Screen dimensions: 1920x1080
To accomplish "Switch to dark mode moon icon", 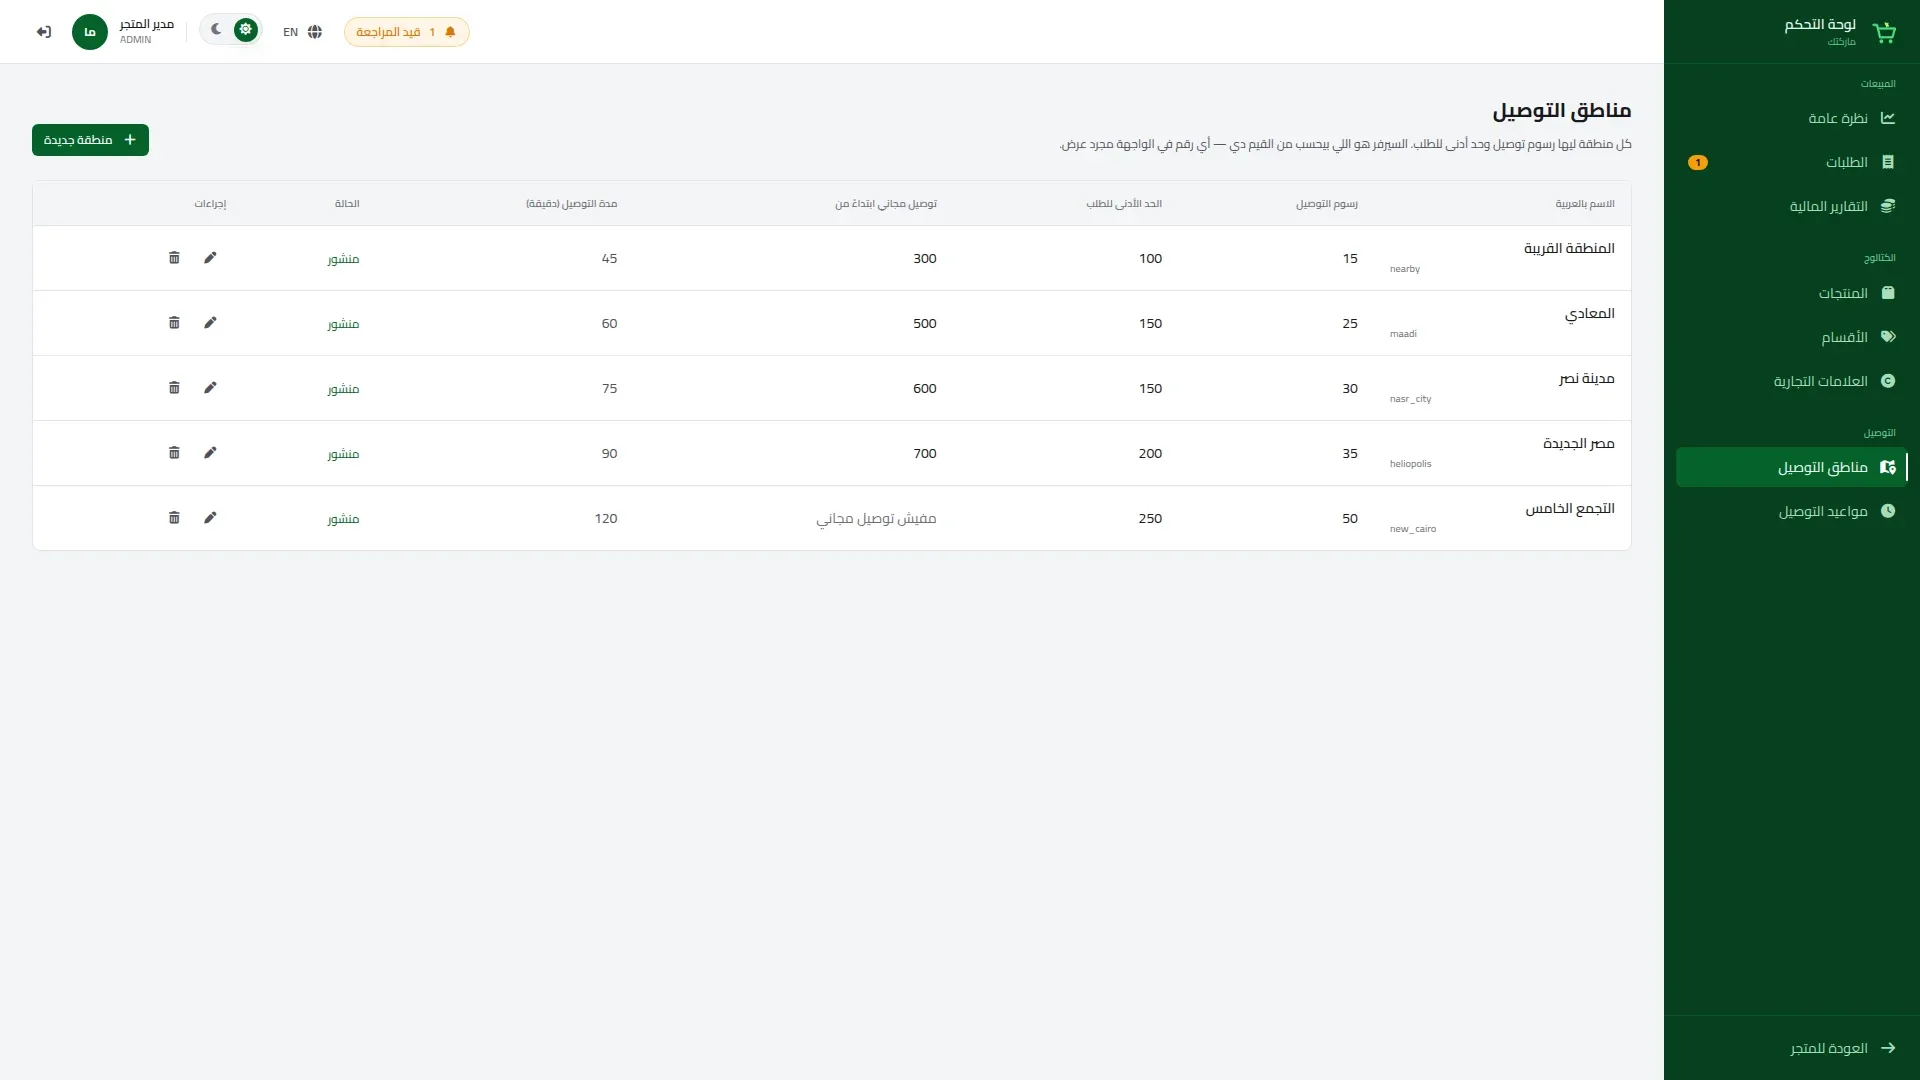I will pyautogui.click(x=216, y=30).
